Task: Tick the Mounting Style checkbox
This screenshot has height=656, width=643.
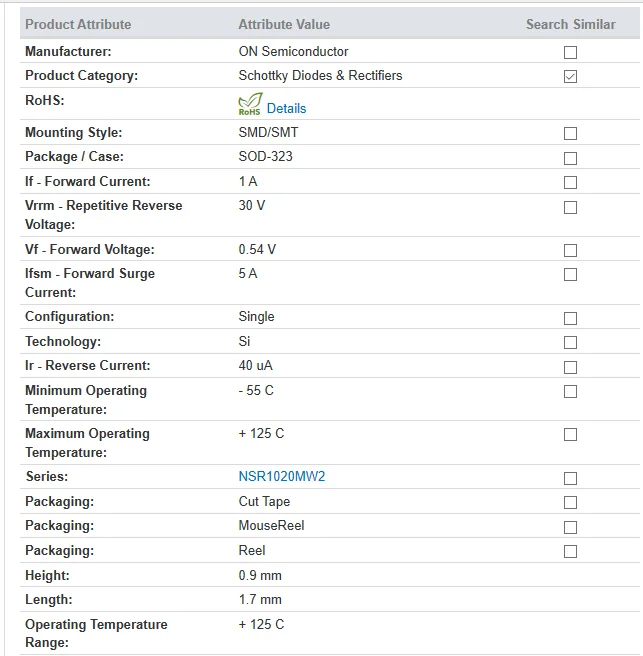Action: click(570, 133)
